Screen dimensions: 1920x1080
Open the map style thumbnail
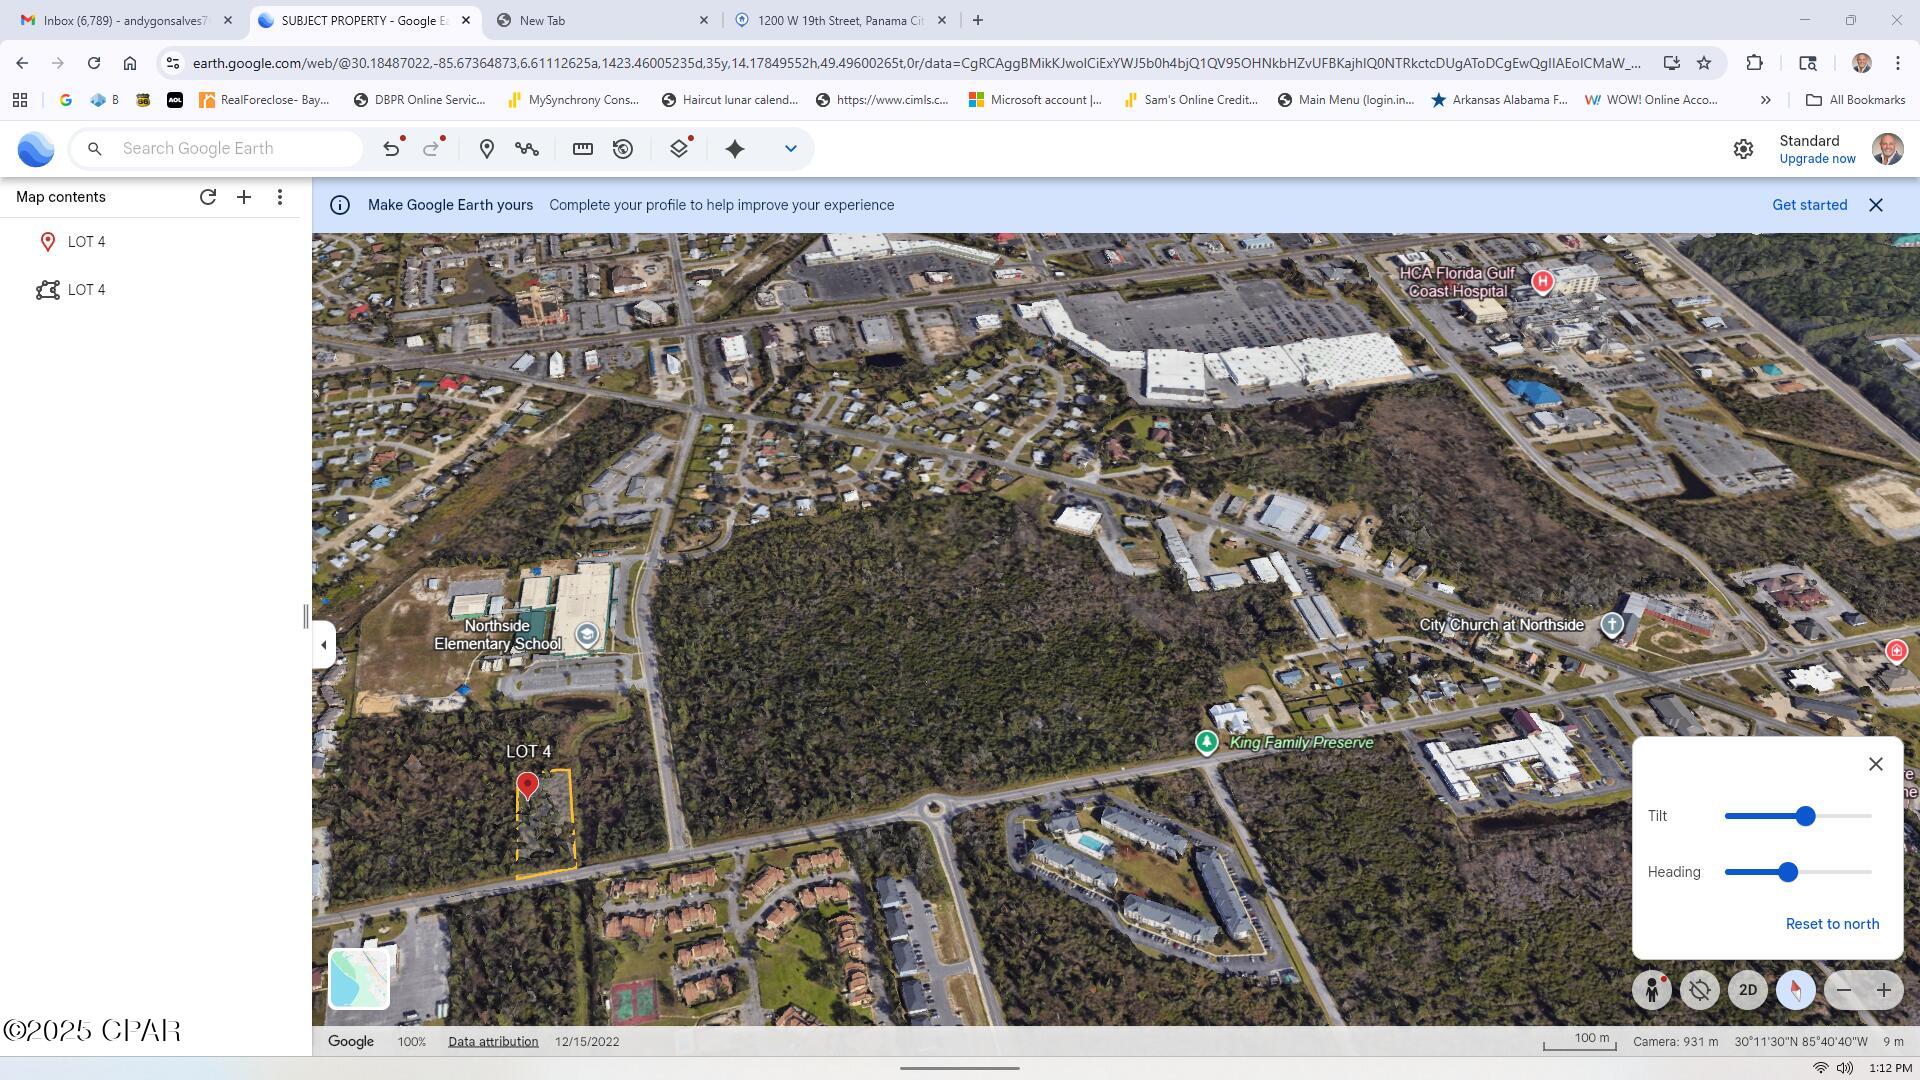(359, 978)
